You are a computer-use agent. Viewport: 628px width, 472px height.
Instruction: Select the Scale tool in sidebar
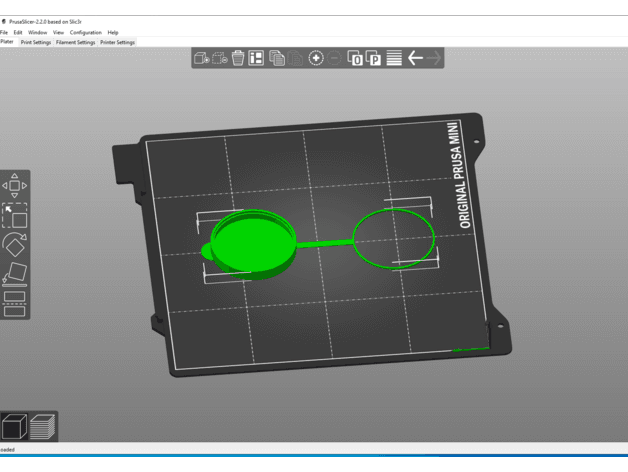pos(15,216)
